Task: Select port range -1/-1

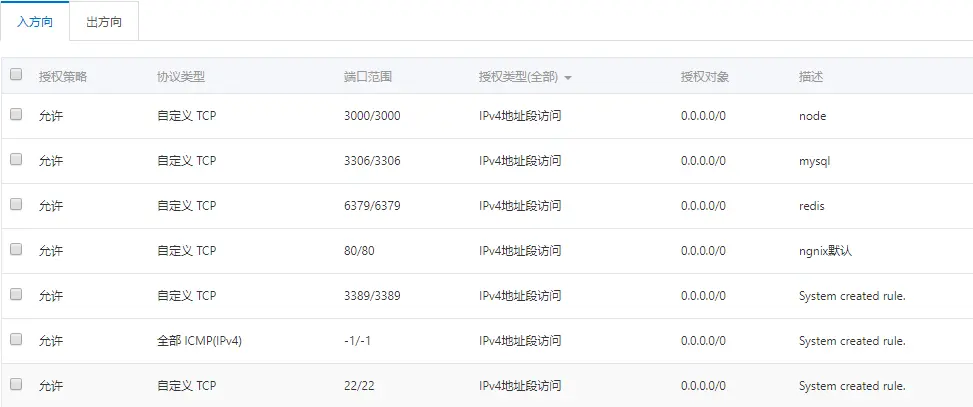Action: coord(358,341)
